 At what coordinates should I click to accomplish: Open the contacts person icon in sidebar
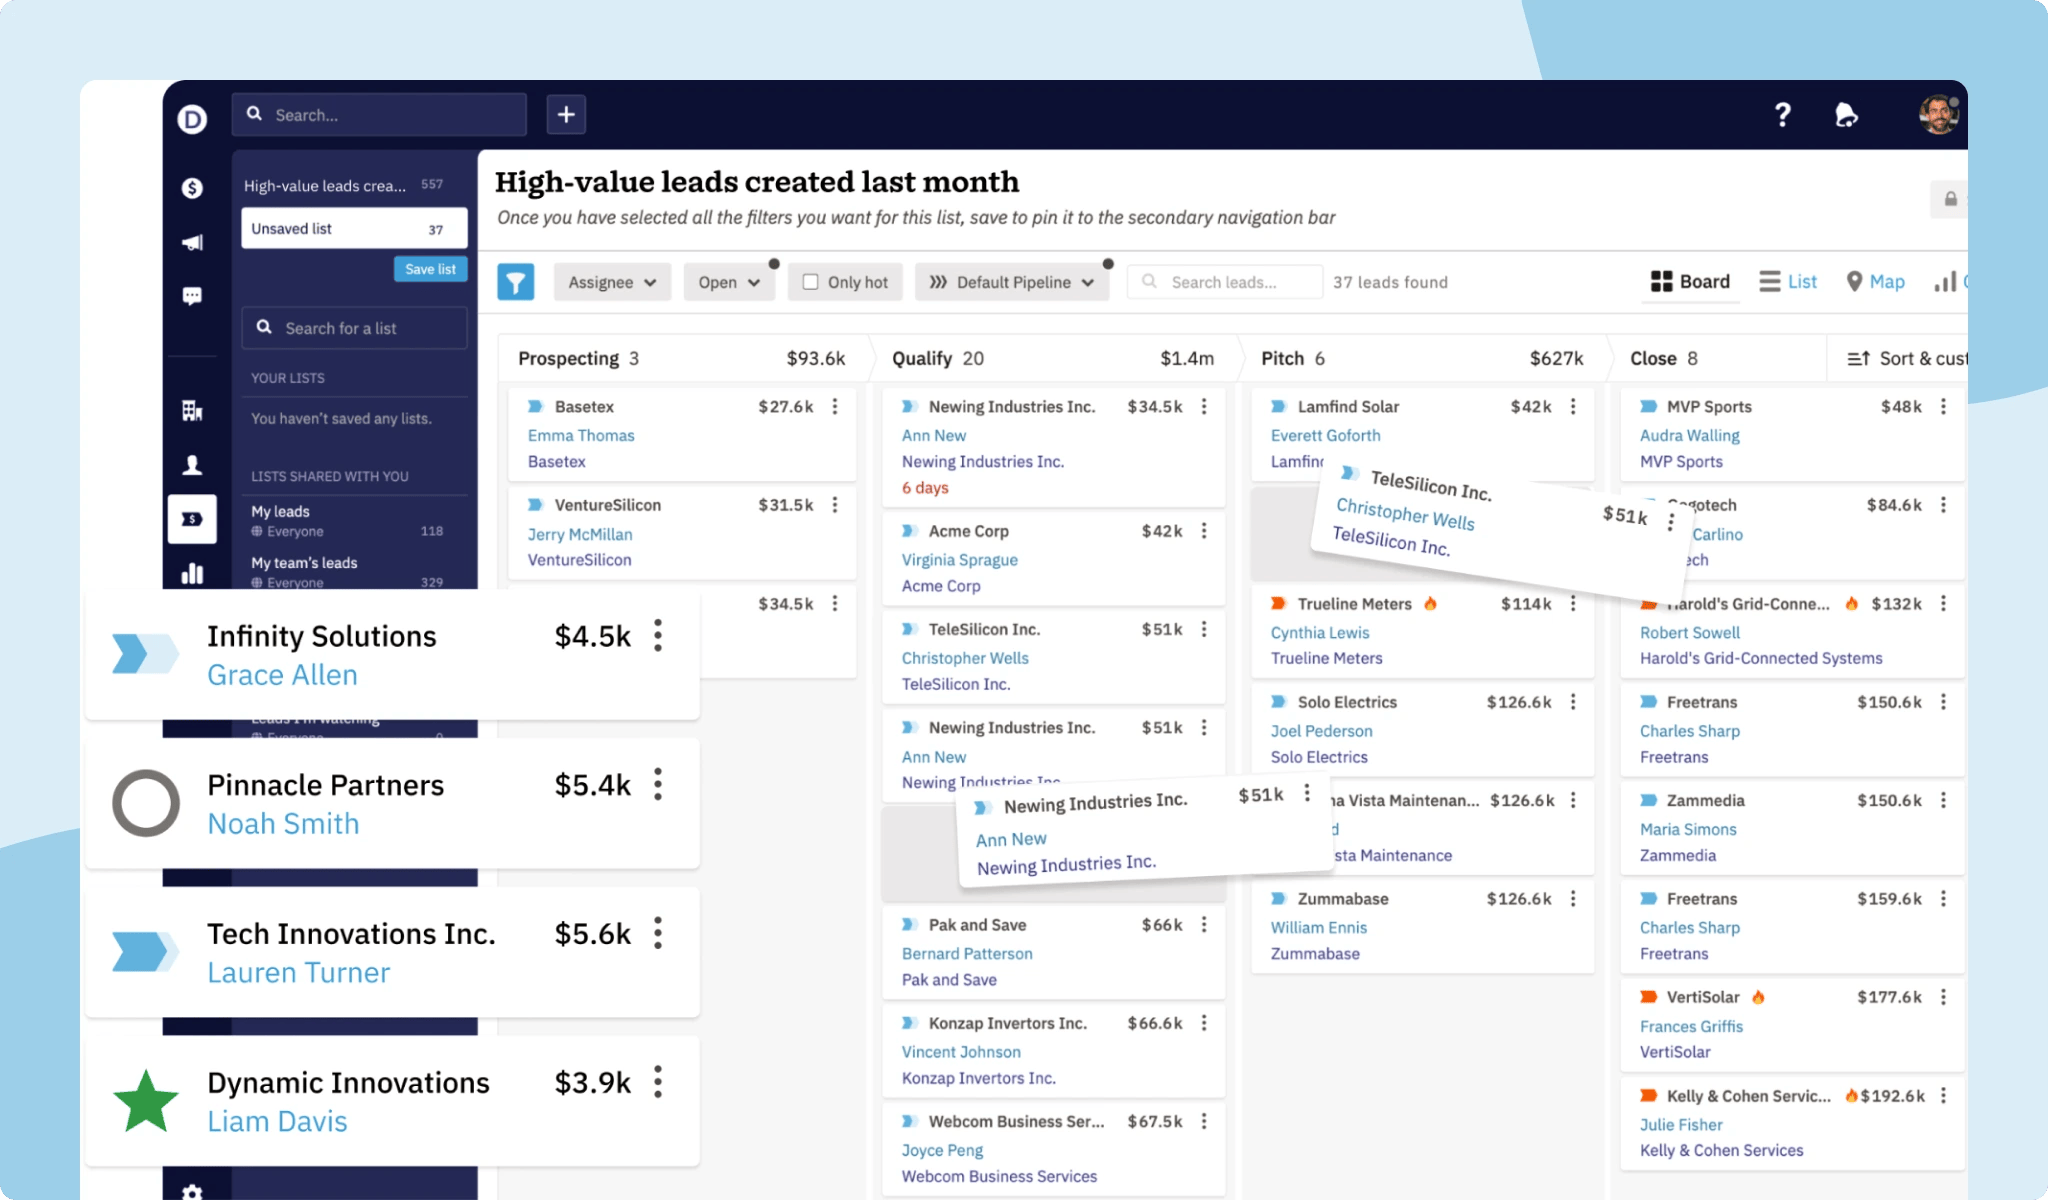click(191, 463)
